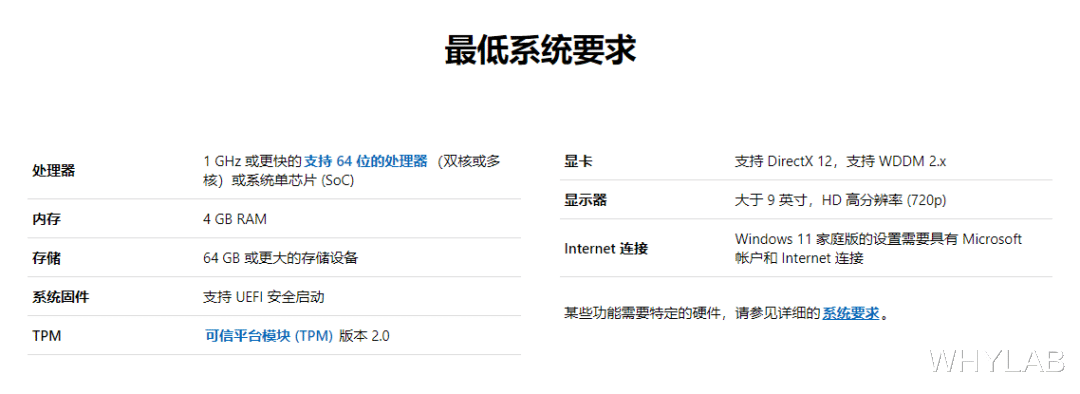Screen dimensions: 1080x394
Task: Open the 可信平台模块 (TPM) link
Action: 269,335
